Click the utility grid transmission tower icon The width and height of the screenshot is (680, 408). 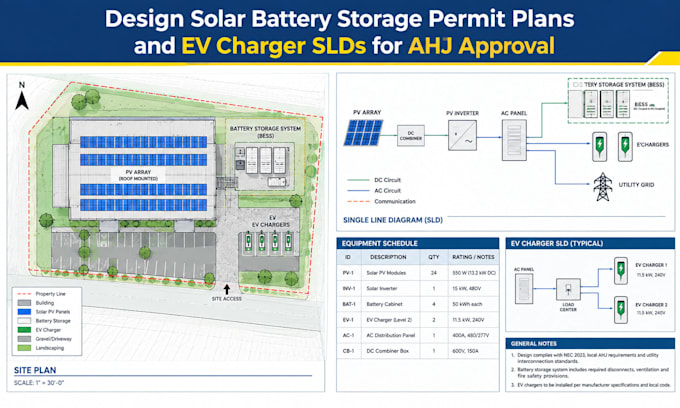(602, 187)
